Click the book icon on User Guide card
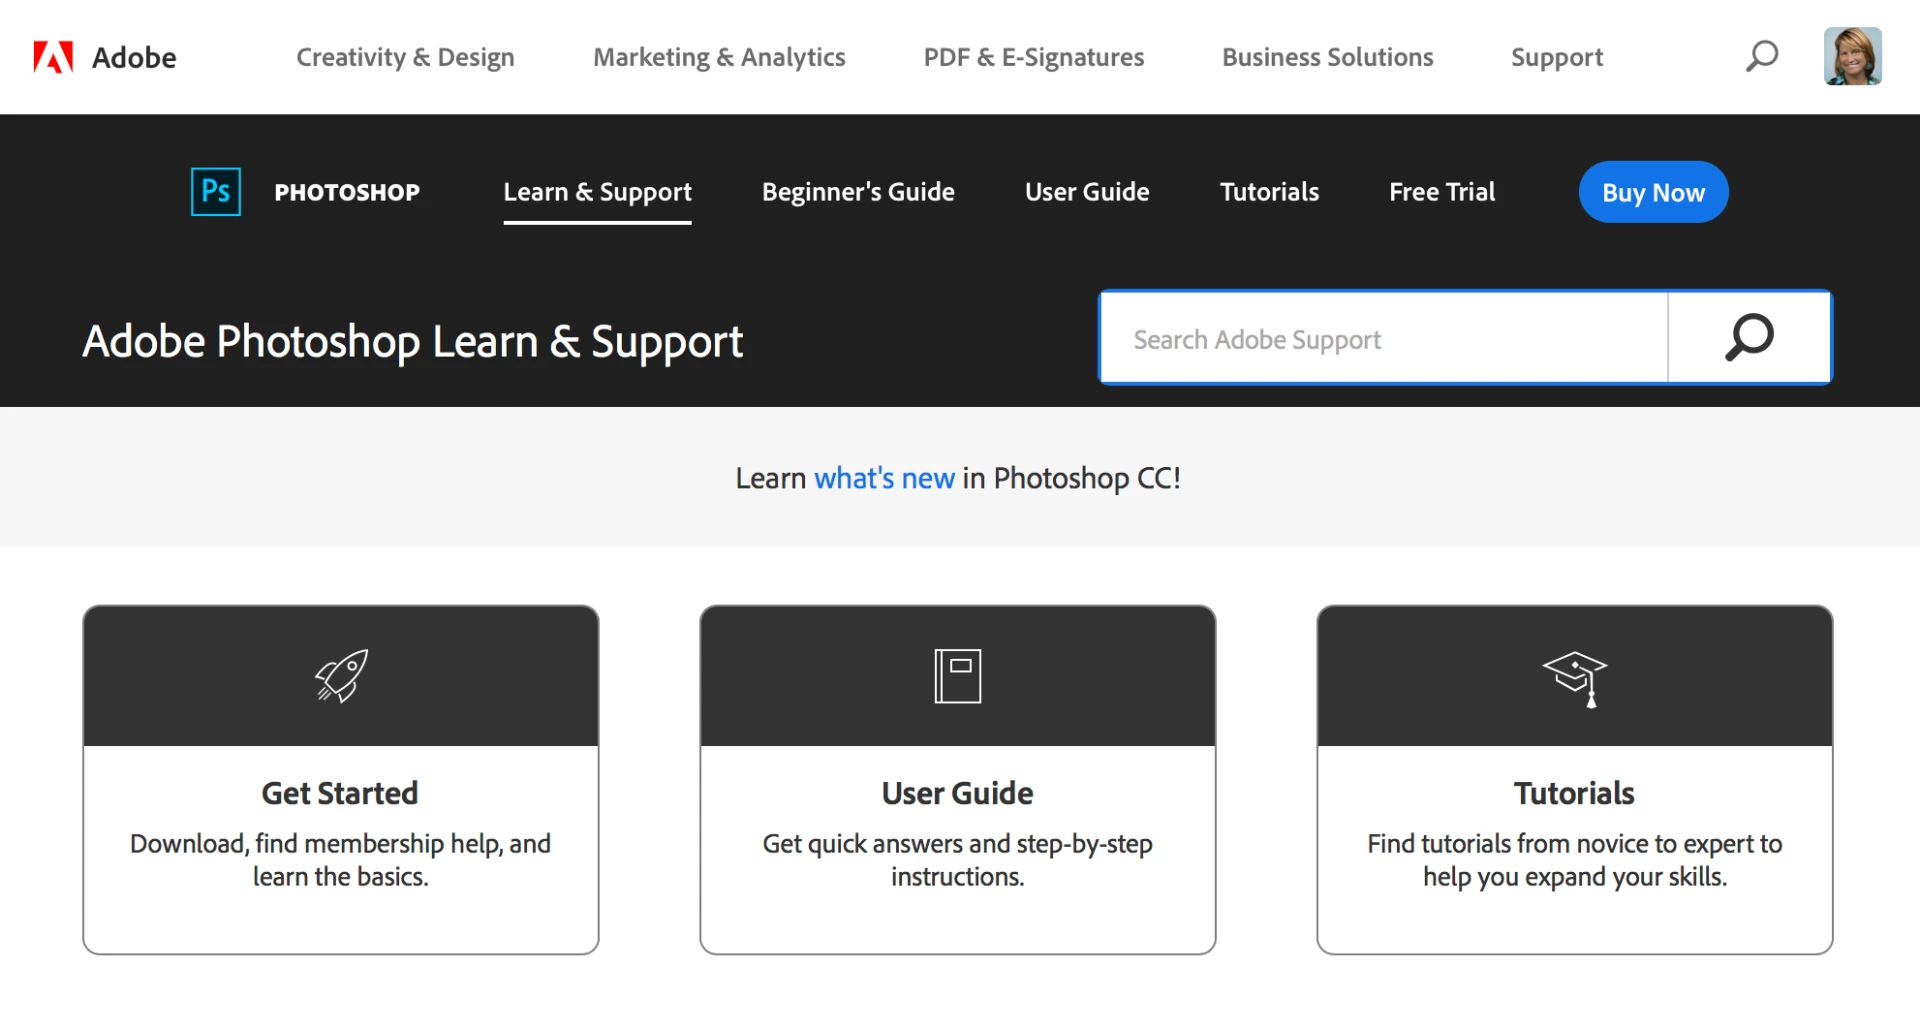This screenshot has width=1920, height=1029. 958,676
